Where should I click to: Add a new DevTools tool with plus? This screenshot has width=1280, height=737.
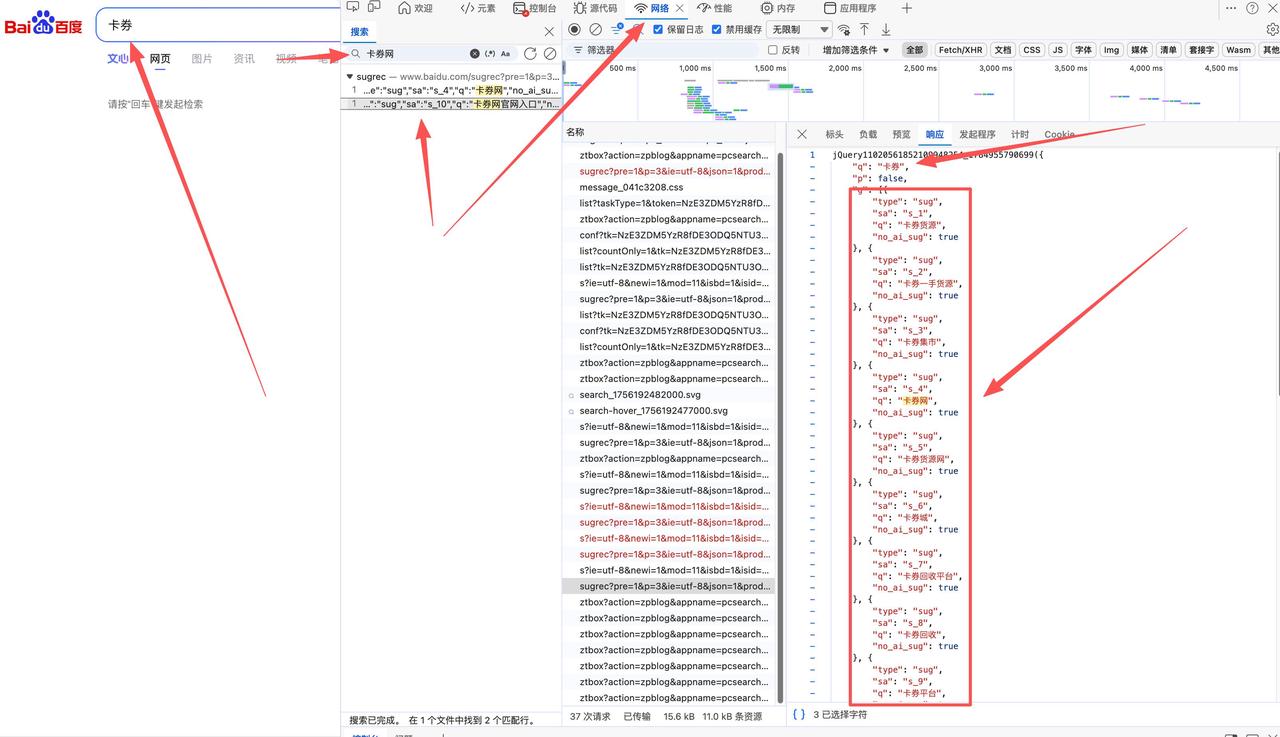pyautogui.click(x=907, y=8)
